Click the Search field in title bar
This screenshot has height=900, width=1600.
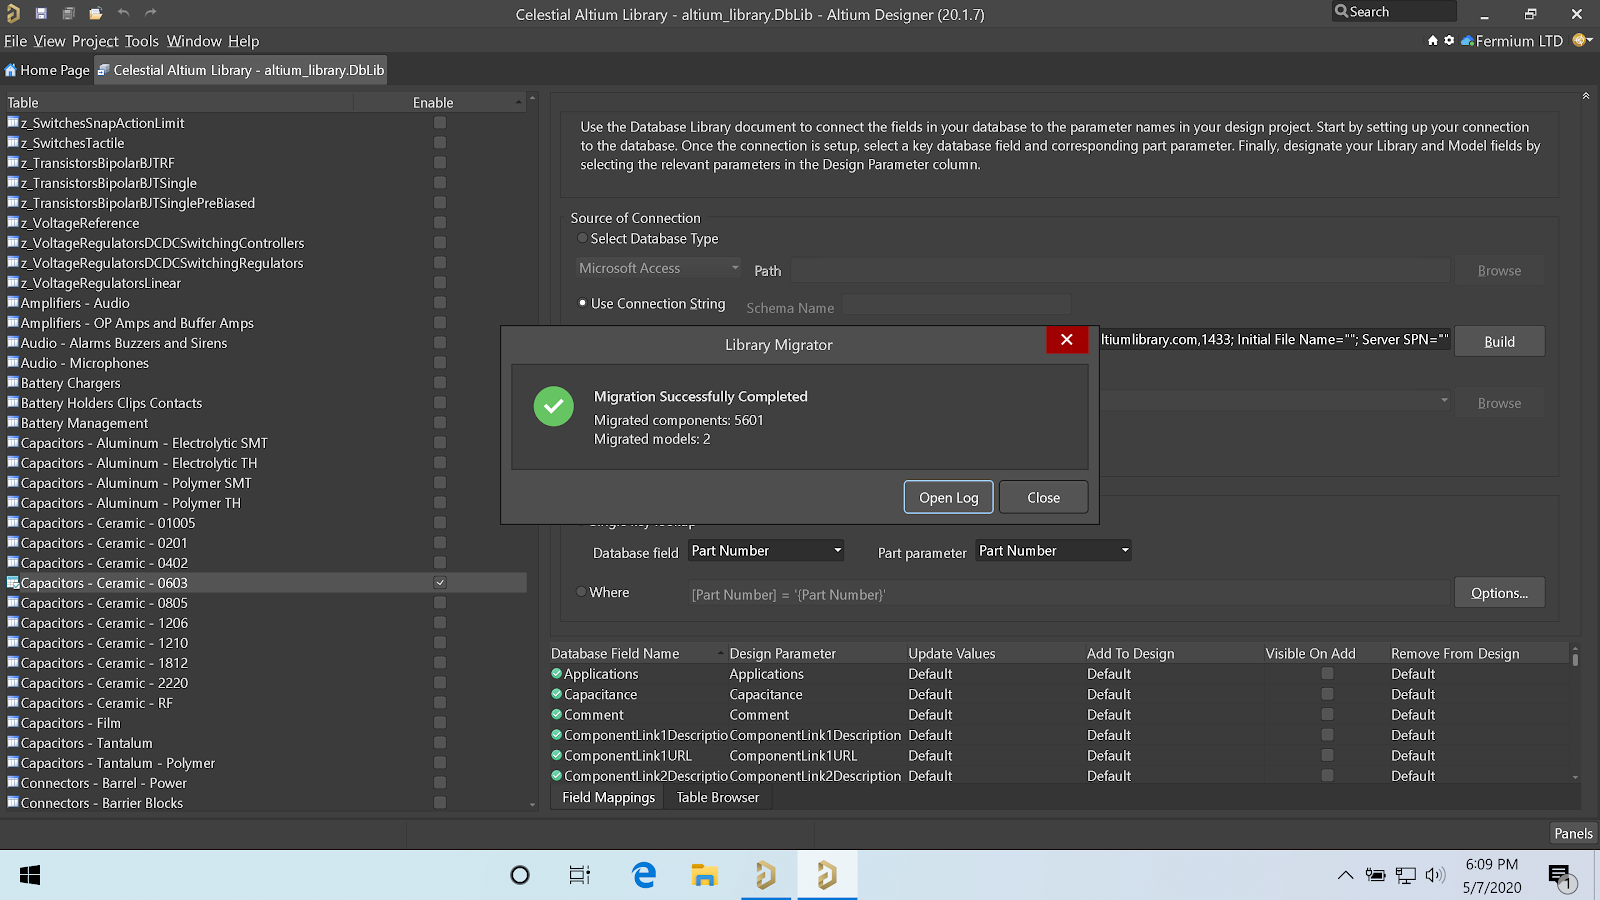pos(1394,12)
